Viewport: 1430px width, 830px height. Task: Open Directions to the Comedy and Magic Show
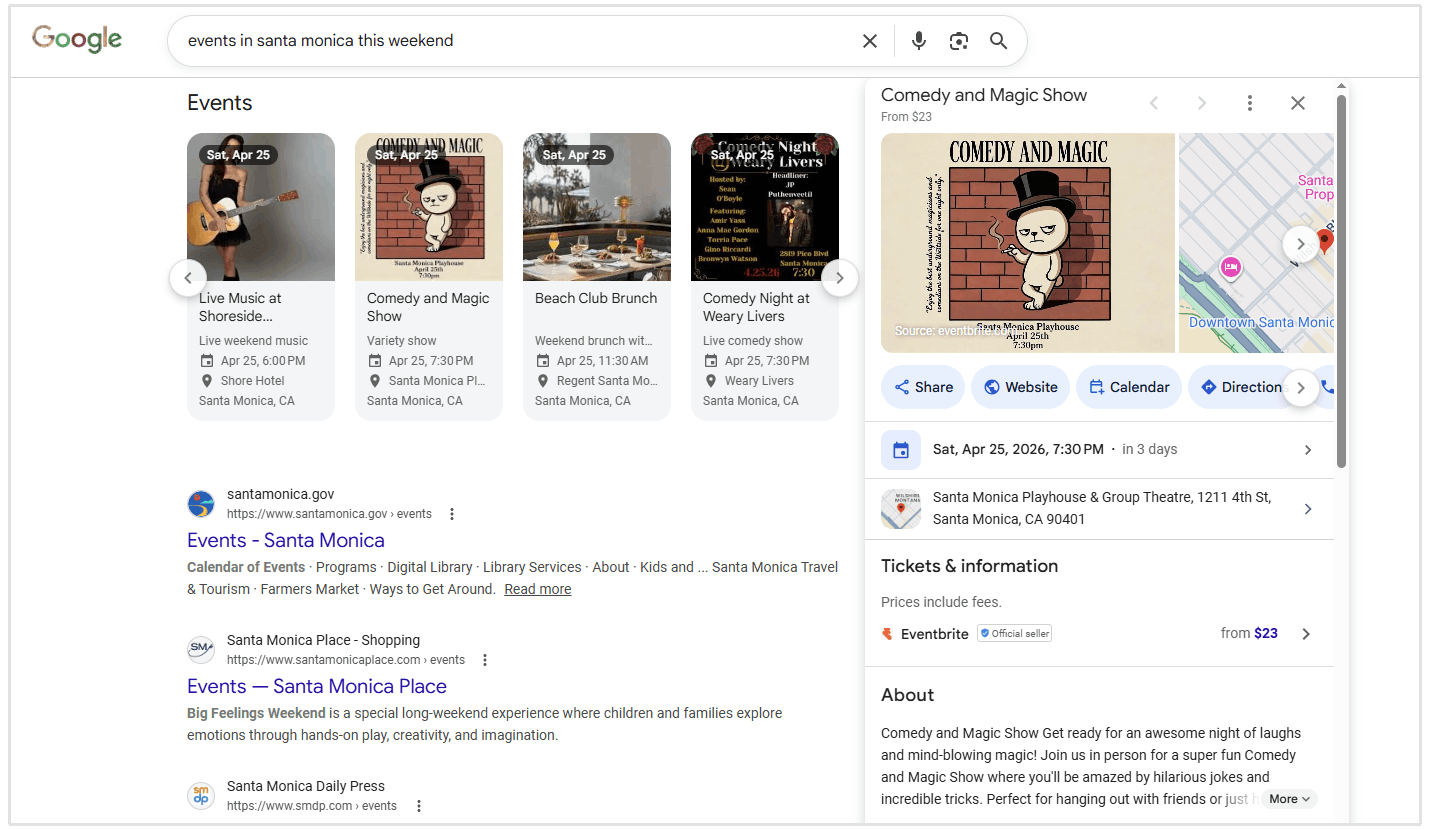tap(1240, 387)
